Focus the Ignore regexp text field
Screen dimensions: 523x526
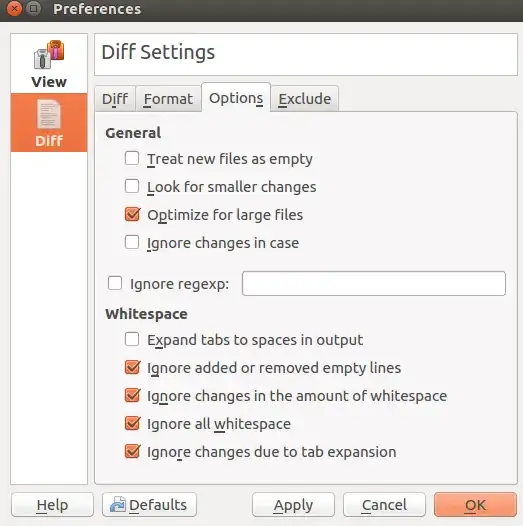(x=374, y=283)
